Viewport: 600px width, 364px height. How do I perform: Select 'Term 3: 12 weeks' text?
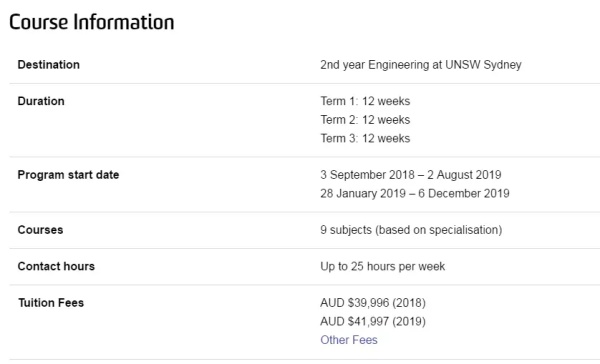365,138
